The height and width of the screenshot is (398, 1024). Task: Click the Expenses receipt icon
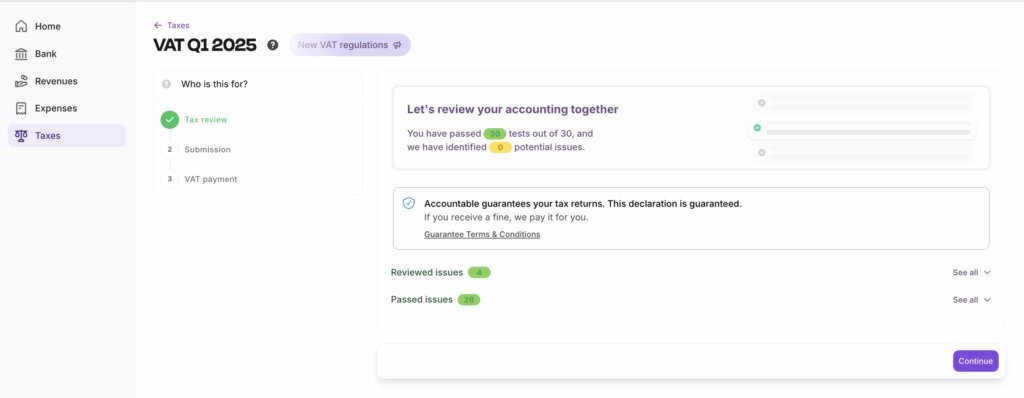coord(21,108)
